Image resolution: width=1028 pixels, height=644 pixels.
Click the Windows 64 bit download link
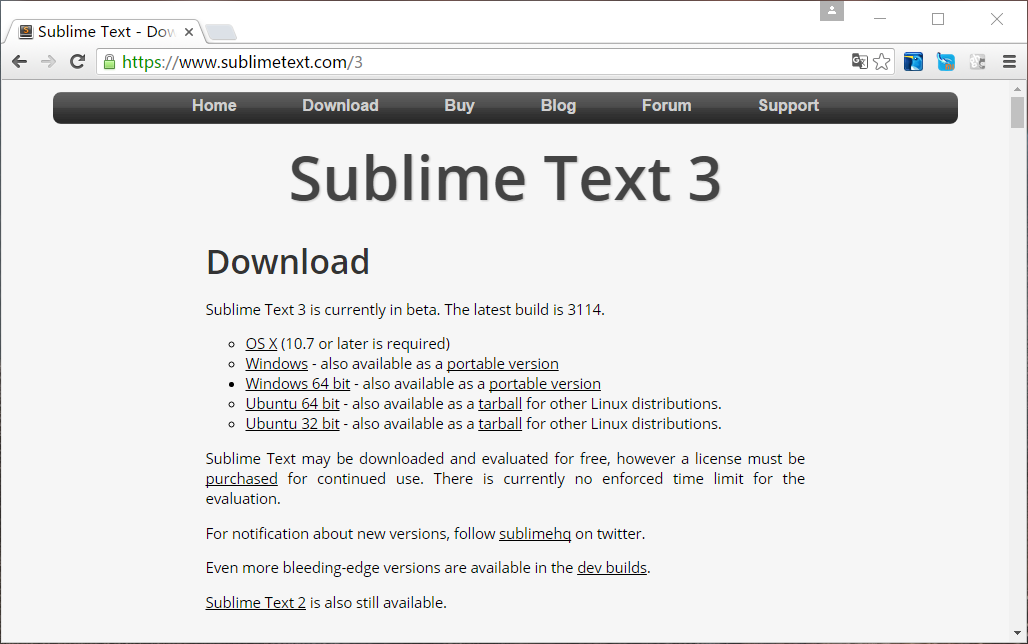298,384
